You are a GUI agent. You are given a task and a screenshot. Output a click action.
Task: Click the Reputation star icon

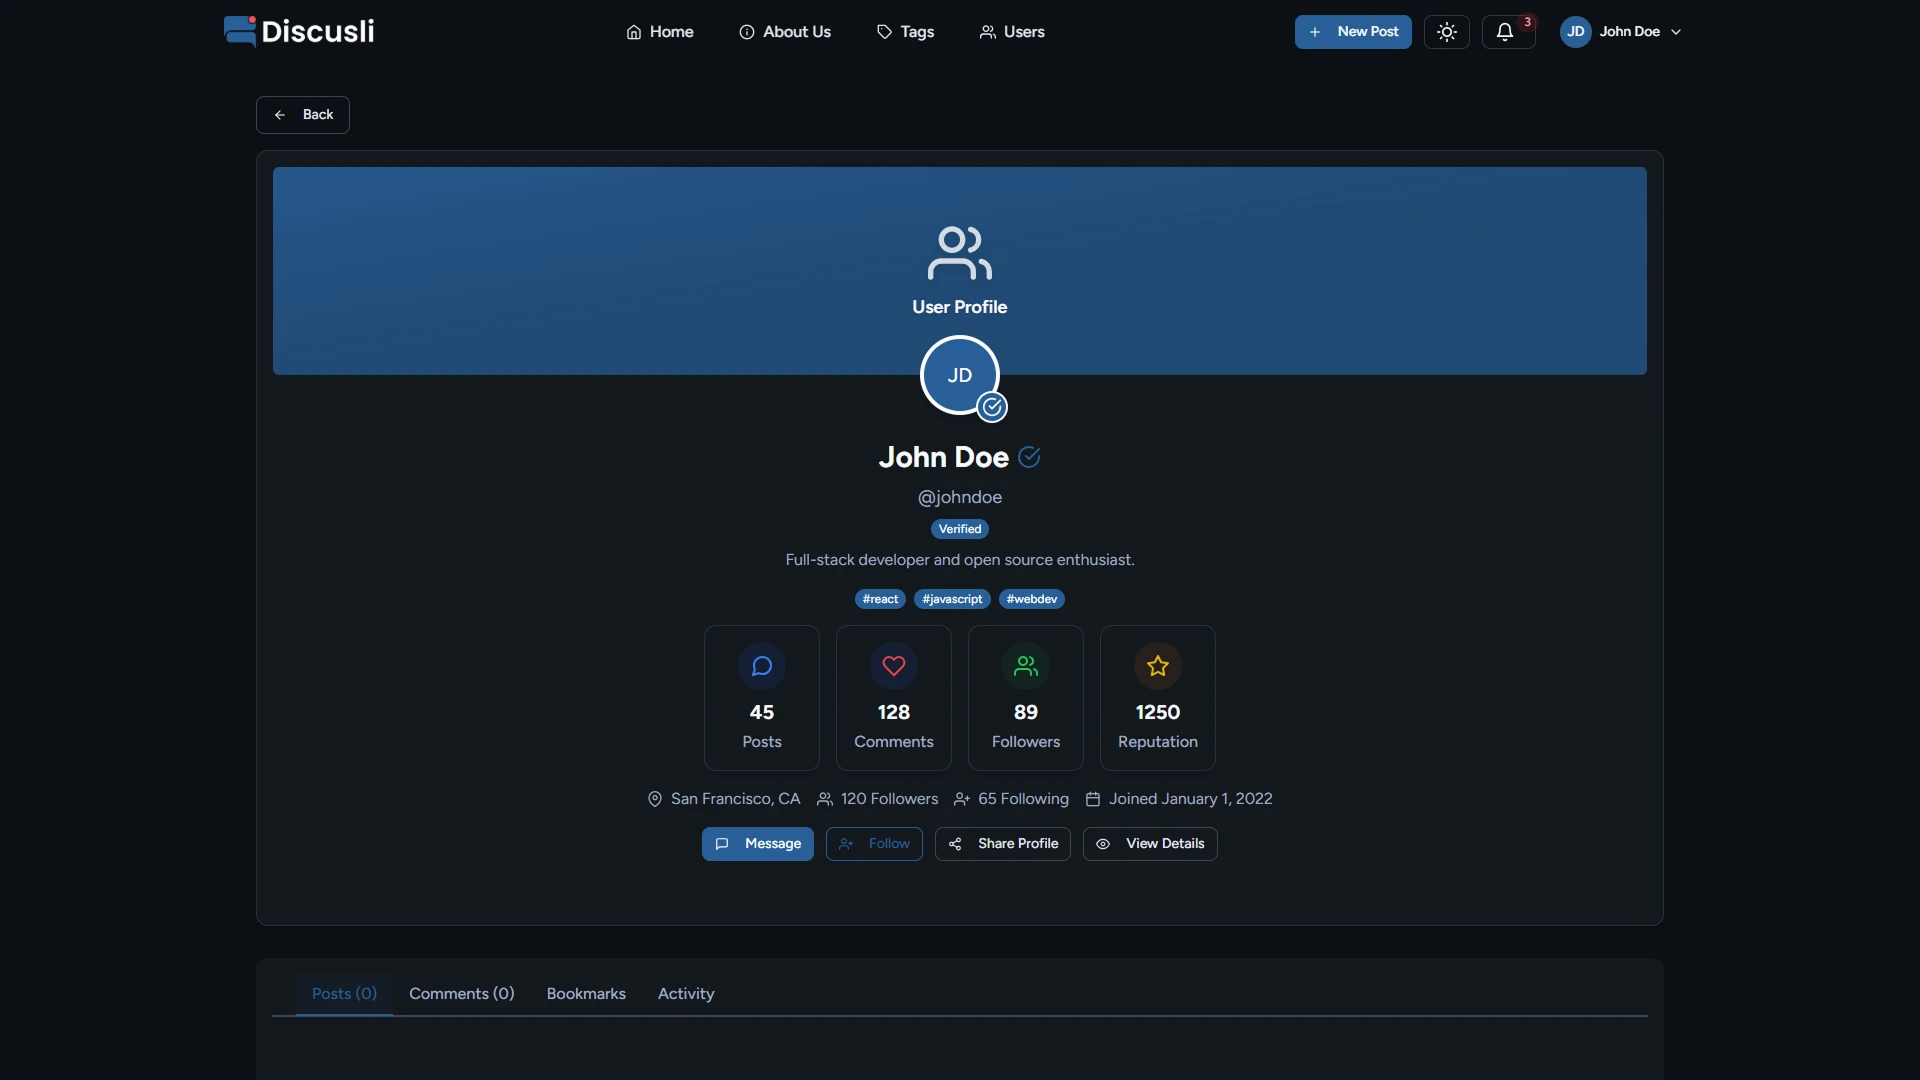pos(1158,666)
